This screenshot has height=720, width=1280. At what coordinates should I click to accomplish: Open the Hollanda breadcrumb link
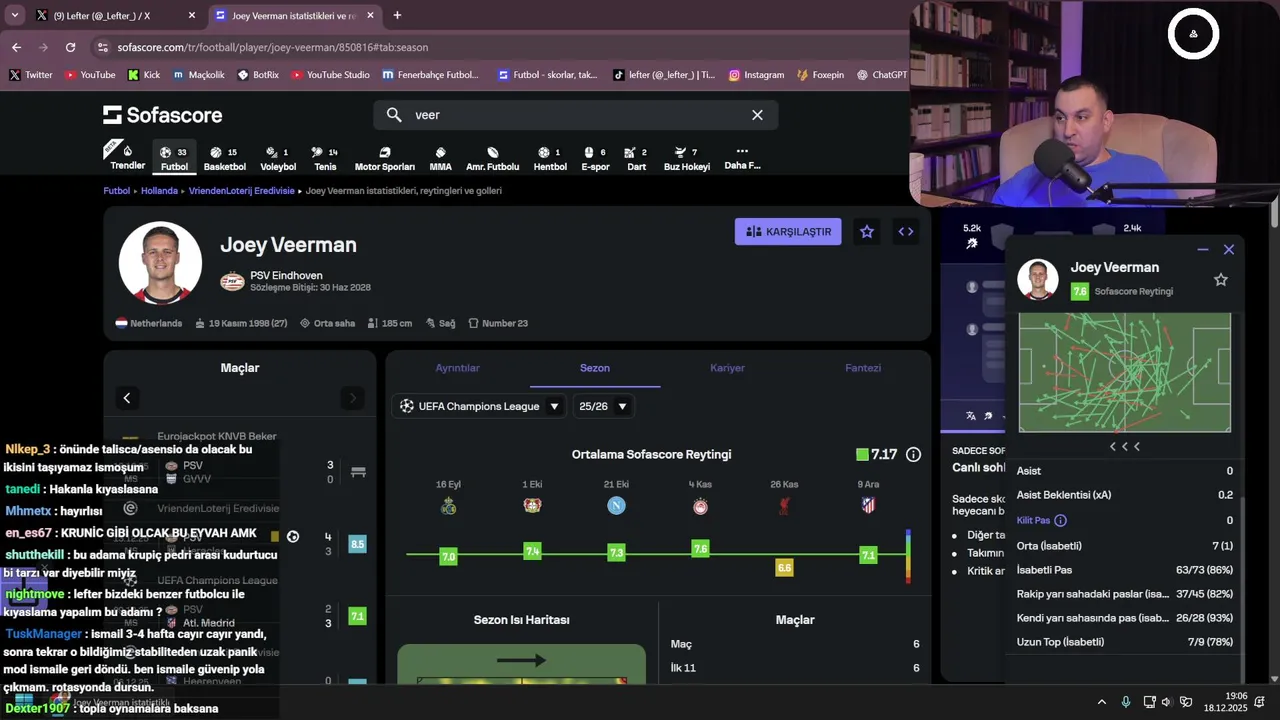point(159,190)
